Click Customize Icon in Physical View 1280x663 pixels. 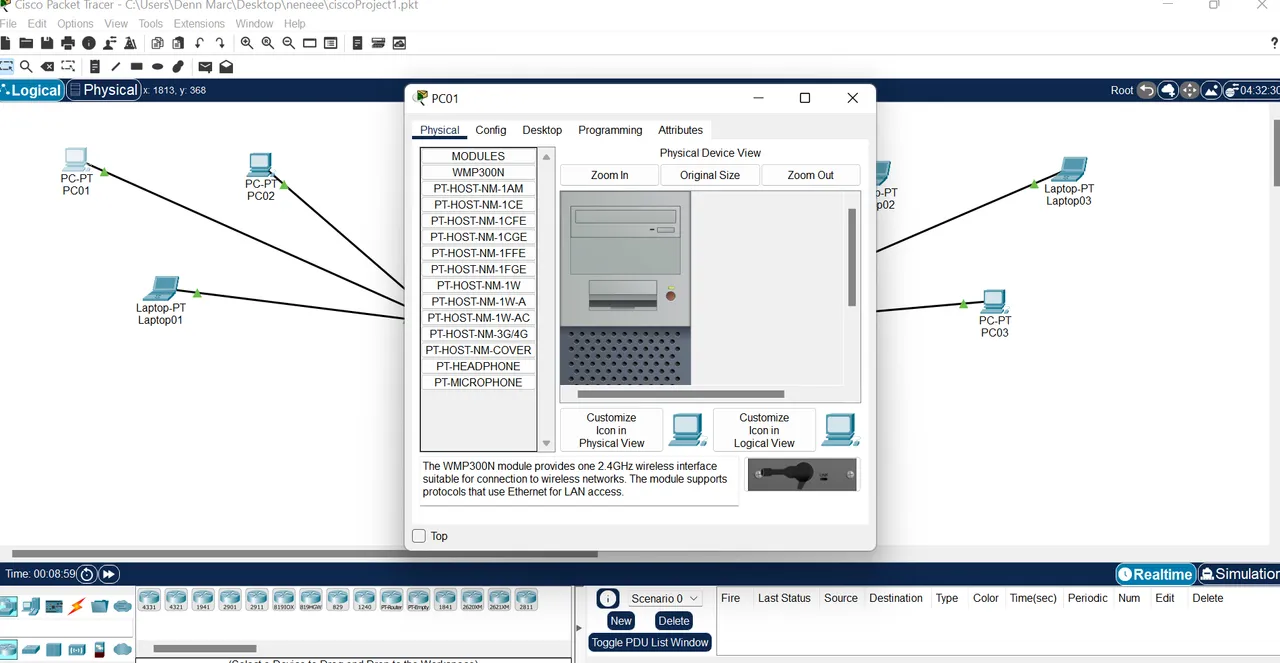tap(611, 430)
